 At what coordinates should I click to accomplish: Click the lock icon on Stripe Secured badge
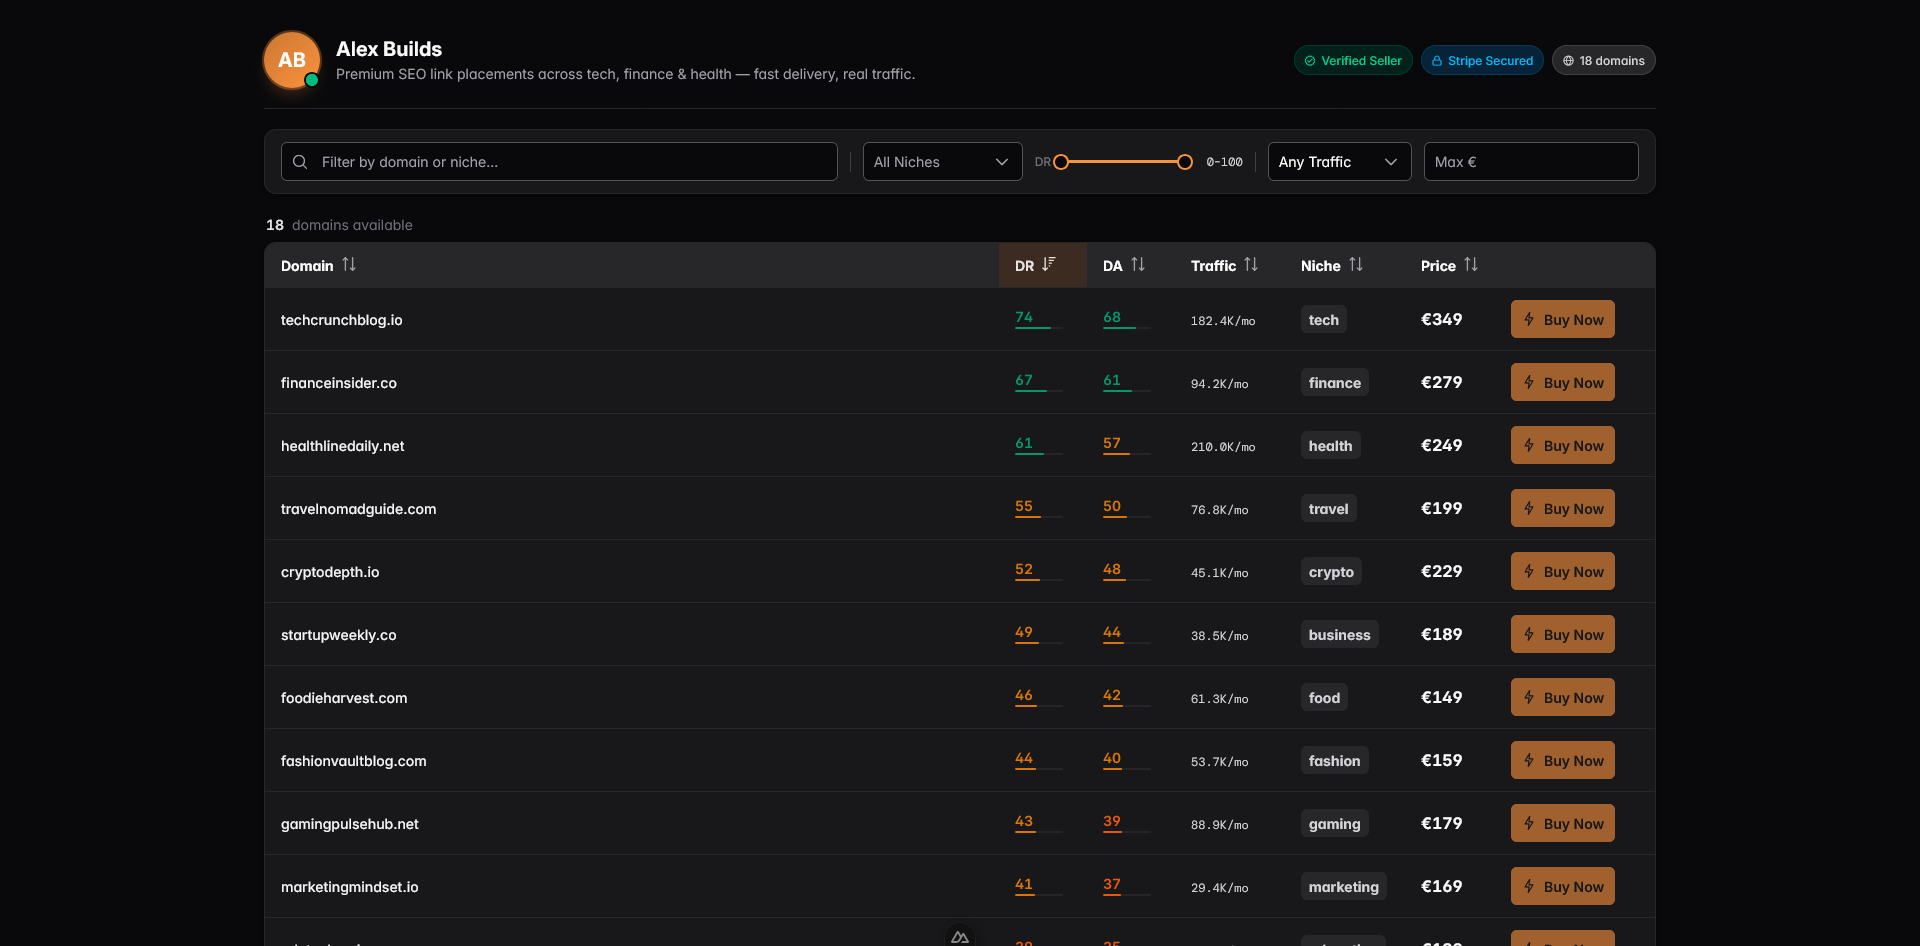[x=1437, y=60]
